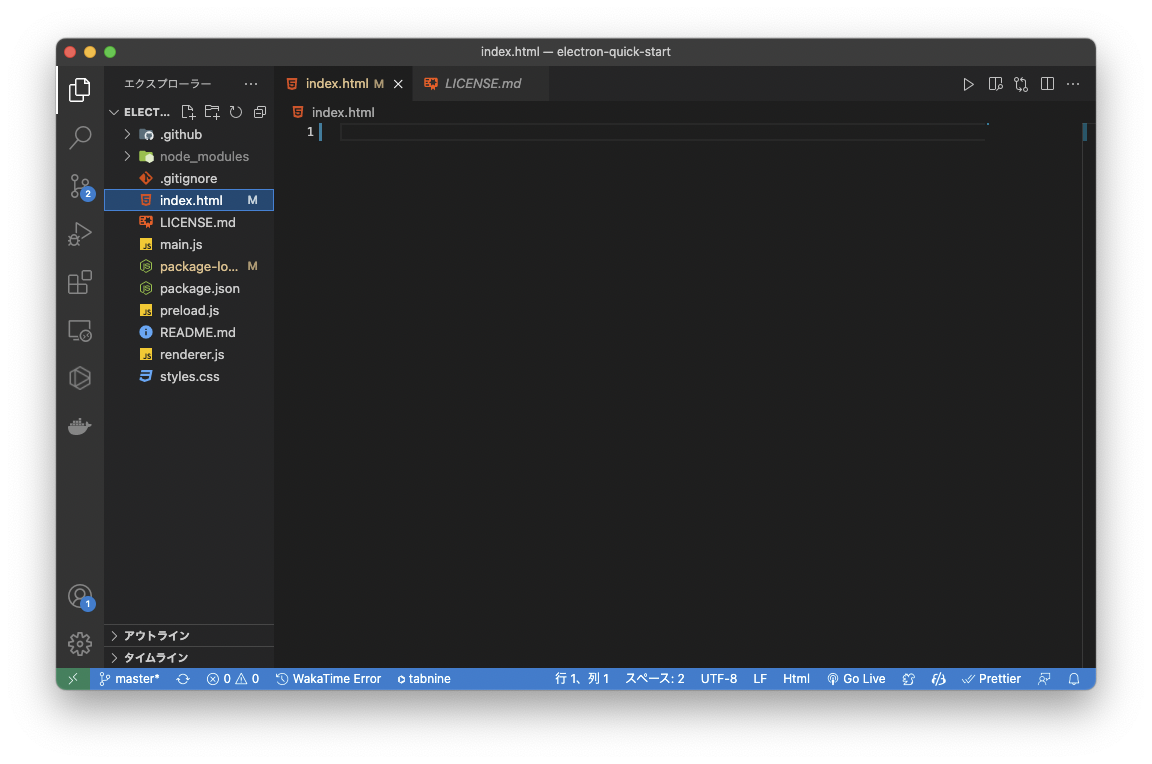Open the Explorer view in the activity bar
1152x764 pixels.
79,90
